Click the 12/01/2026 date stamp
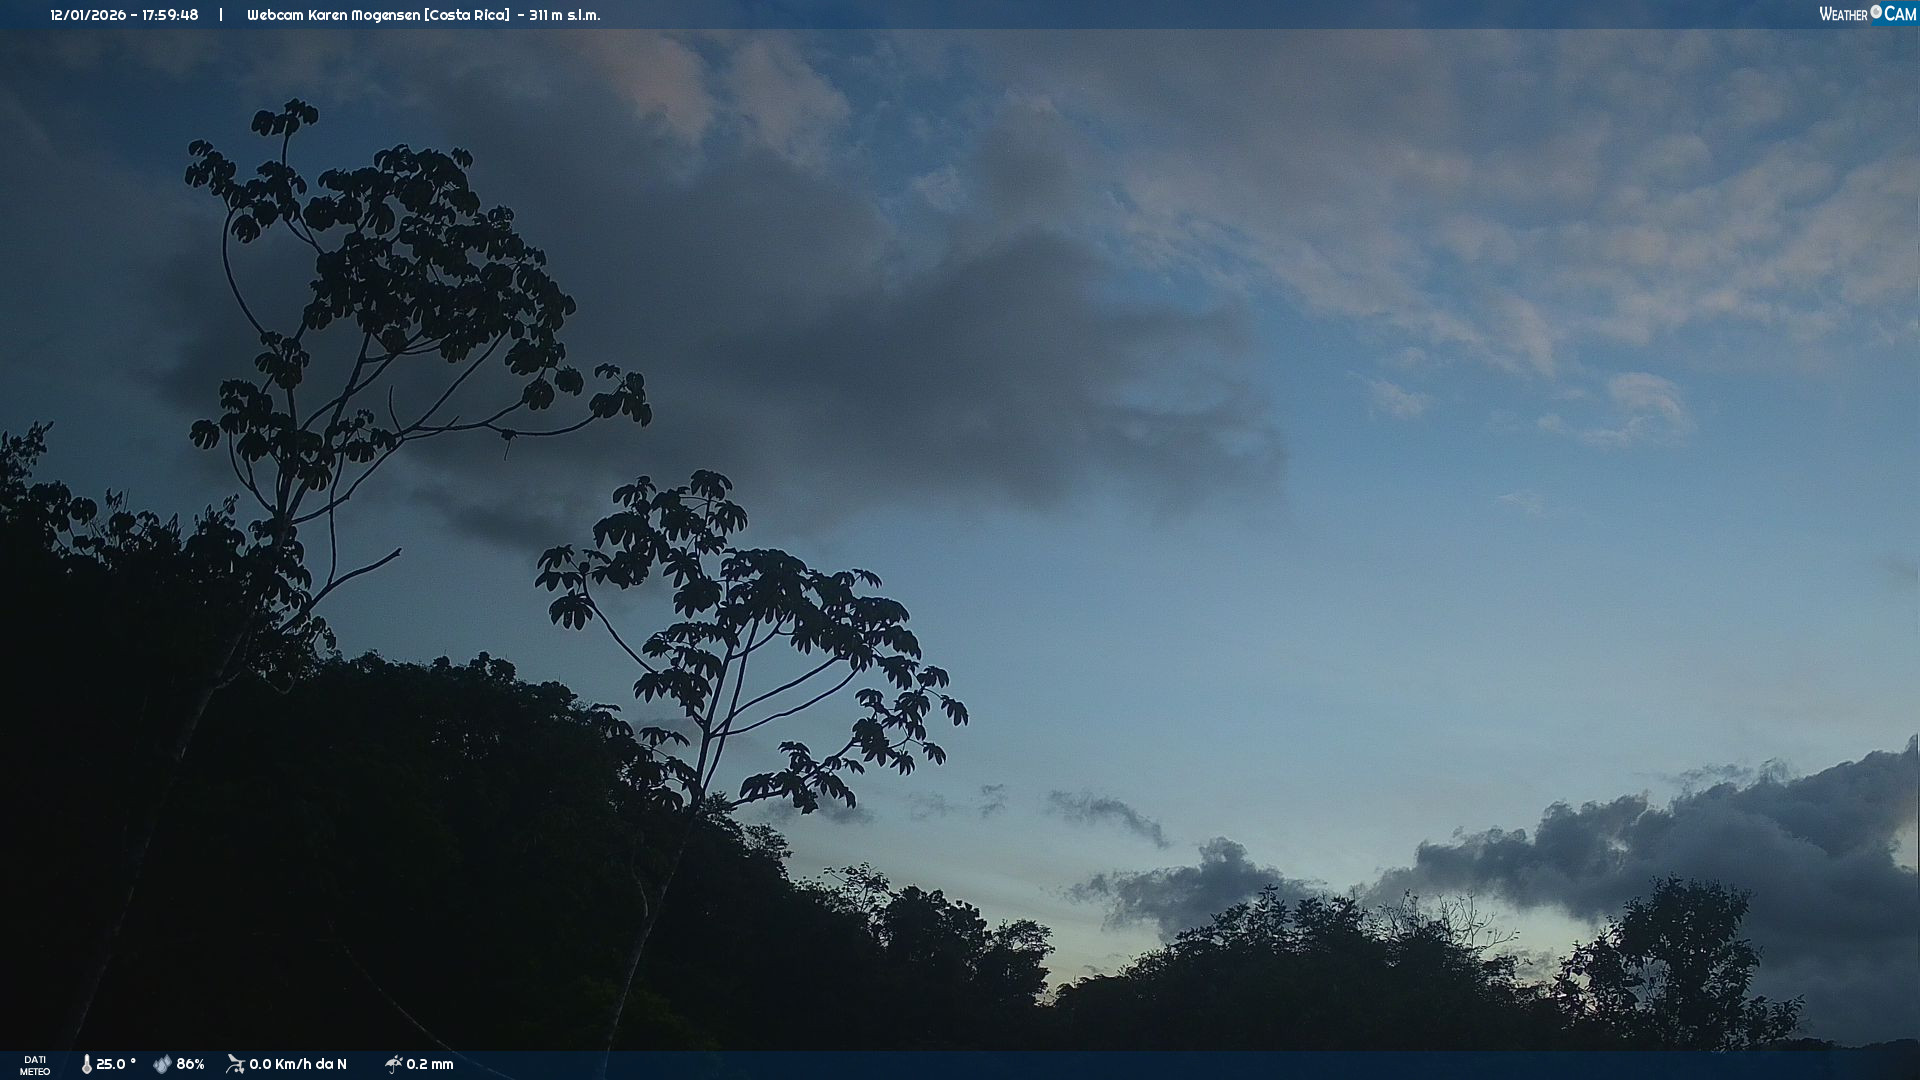The height and width of the screenshot is (1080, 1920). point(87,15)
